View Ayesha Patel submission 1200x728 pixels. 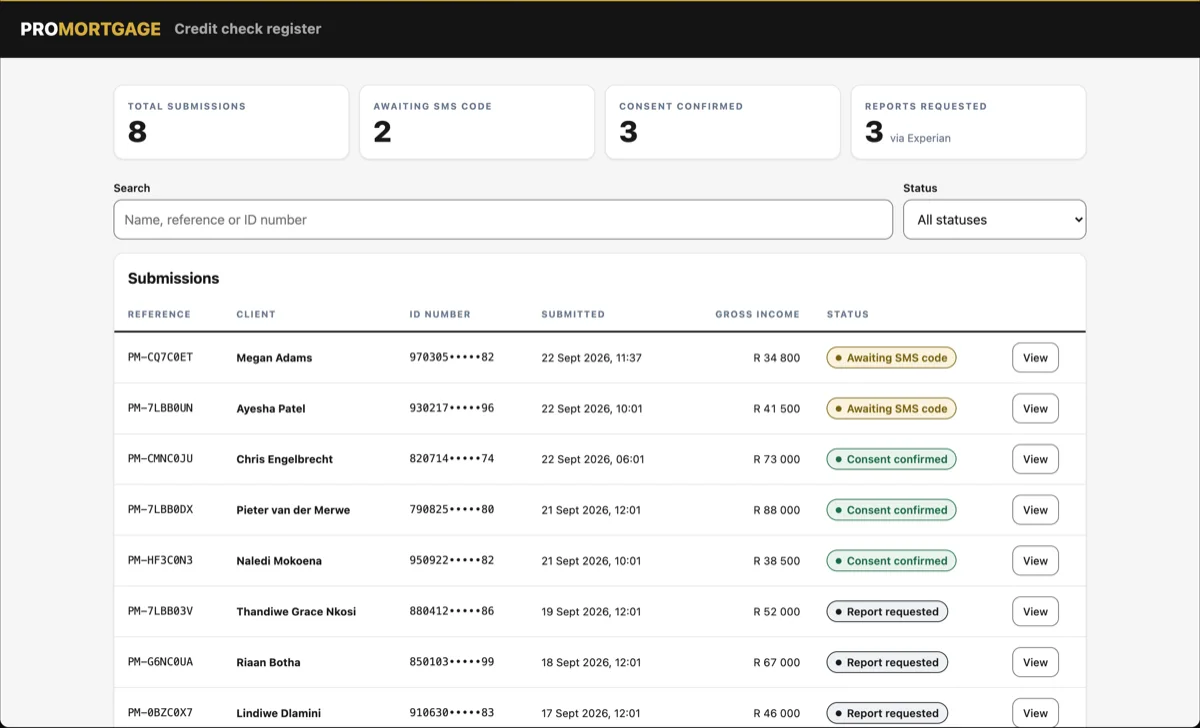(1035, 408)
